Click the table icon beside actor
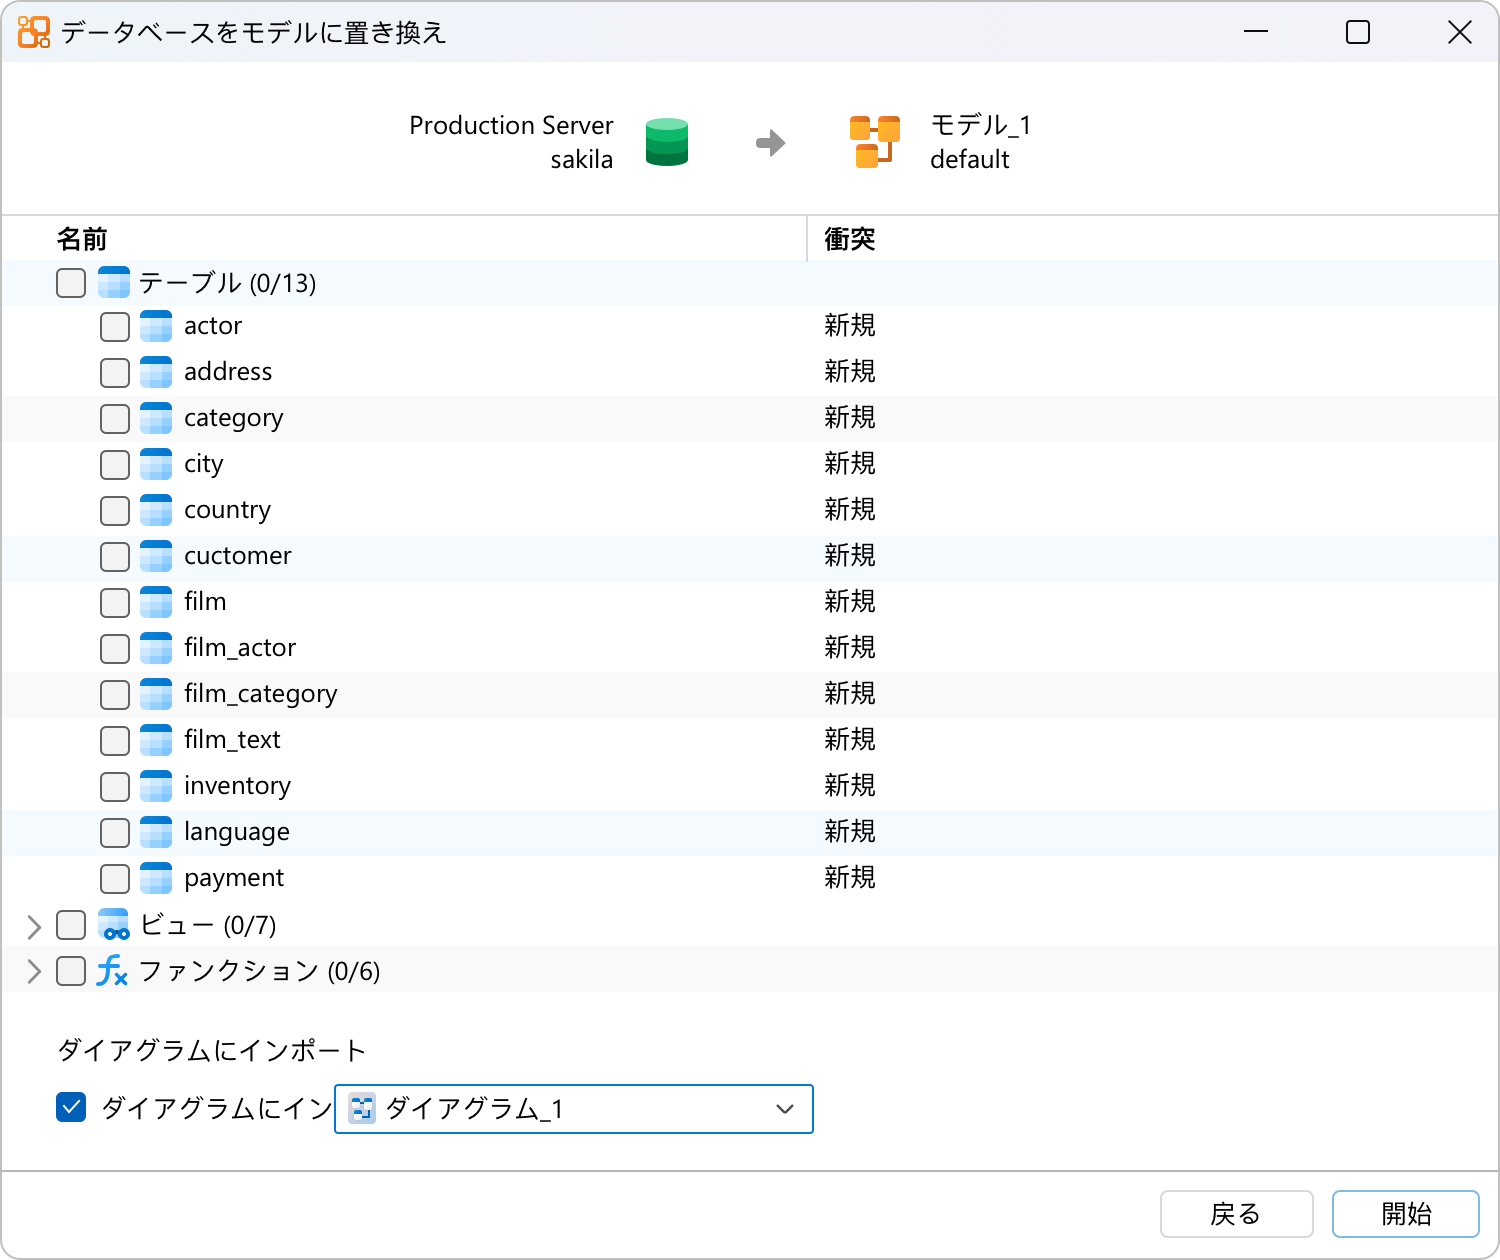 tap(156, 326)
